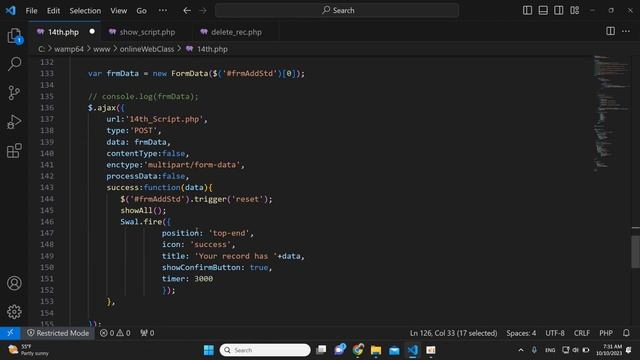Open the taskbar clock and date
640x360 pixels.
pos(609,350)
